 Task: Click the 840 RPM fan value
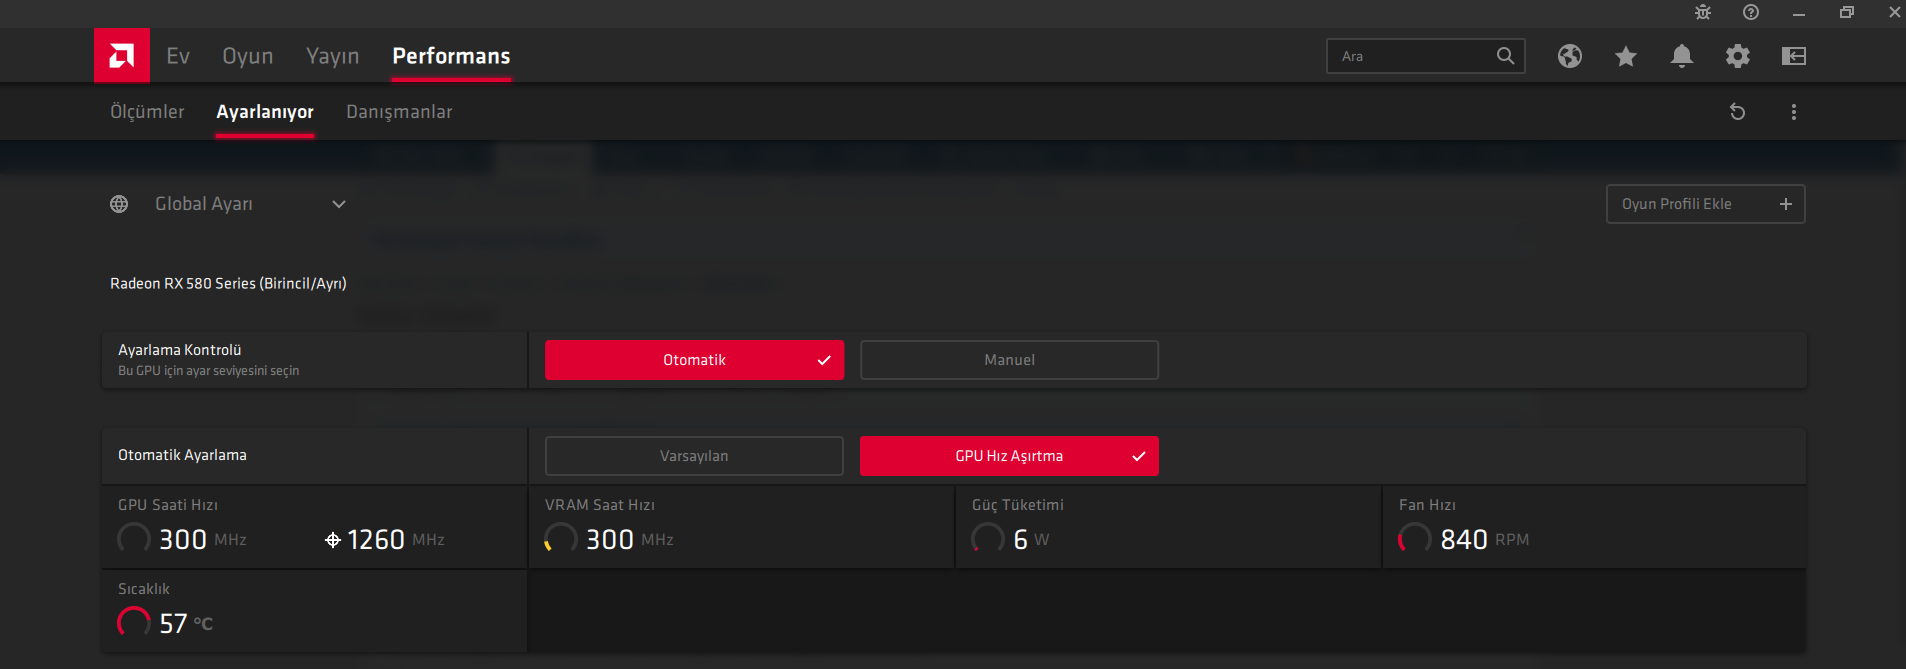(1485, 540)
